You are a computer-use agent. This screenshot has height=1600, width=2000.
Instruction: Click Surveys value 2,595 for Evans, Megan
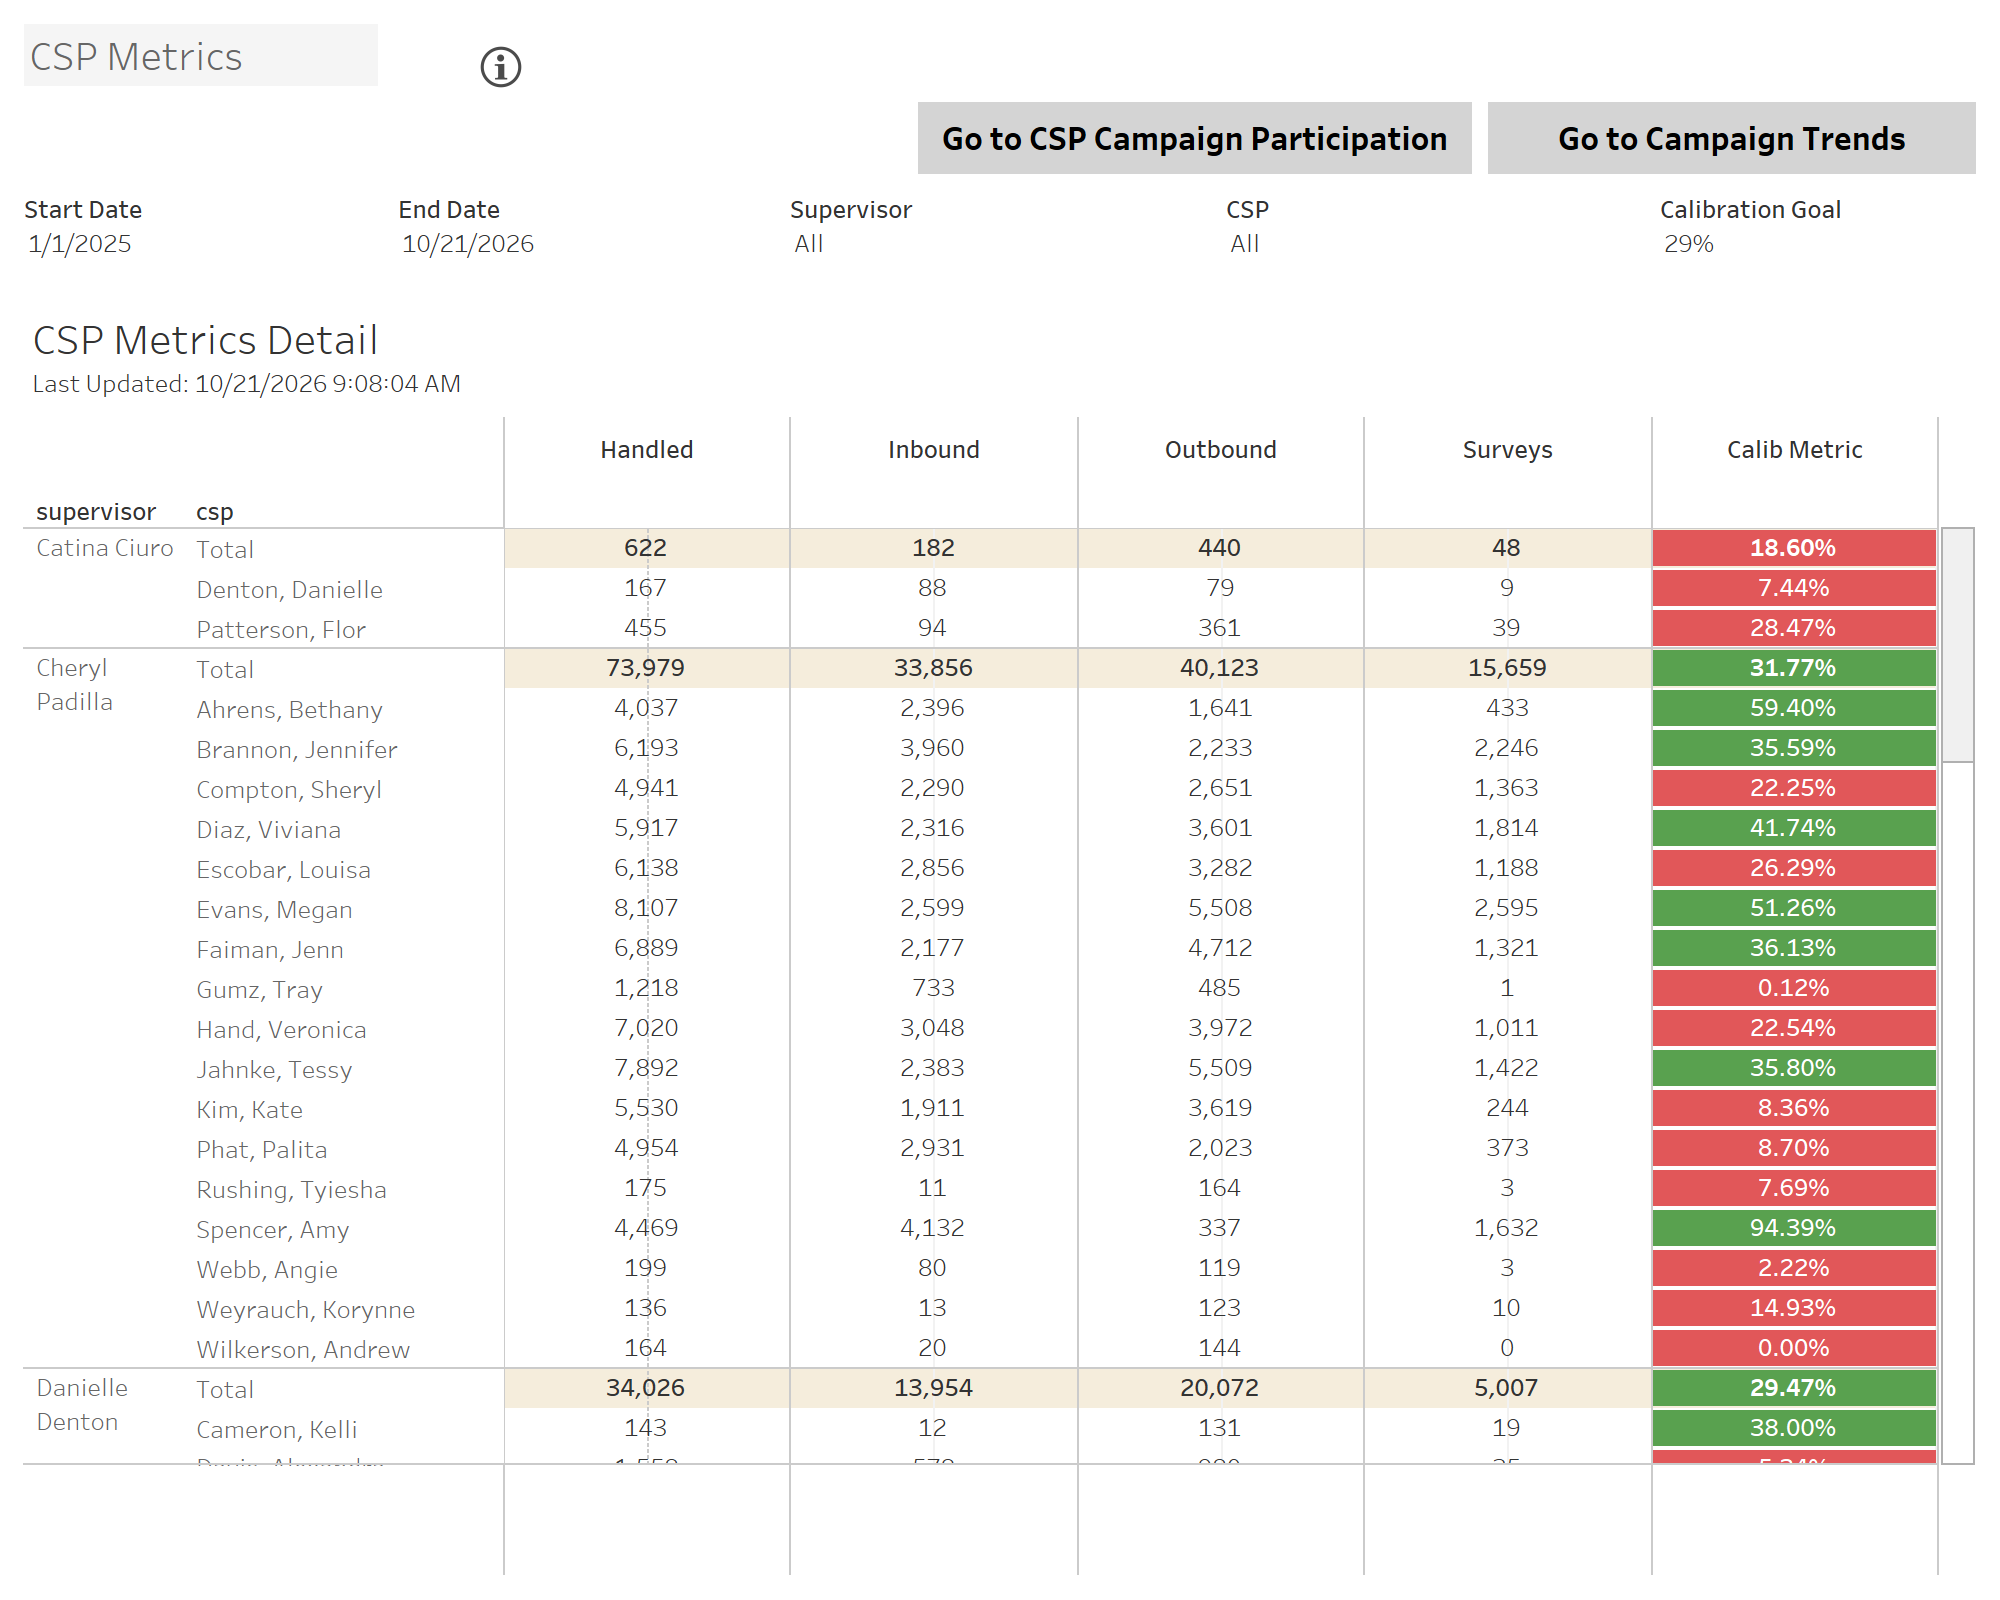click(1506, 908)
